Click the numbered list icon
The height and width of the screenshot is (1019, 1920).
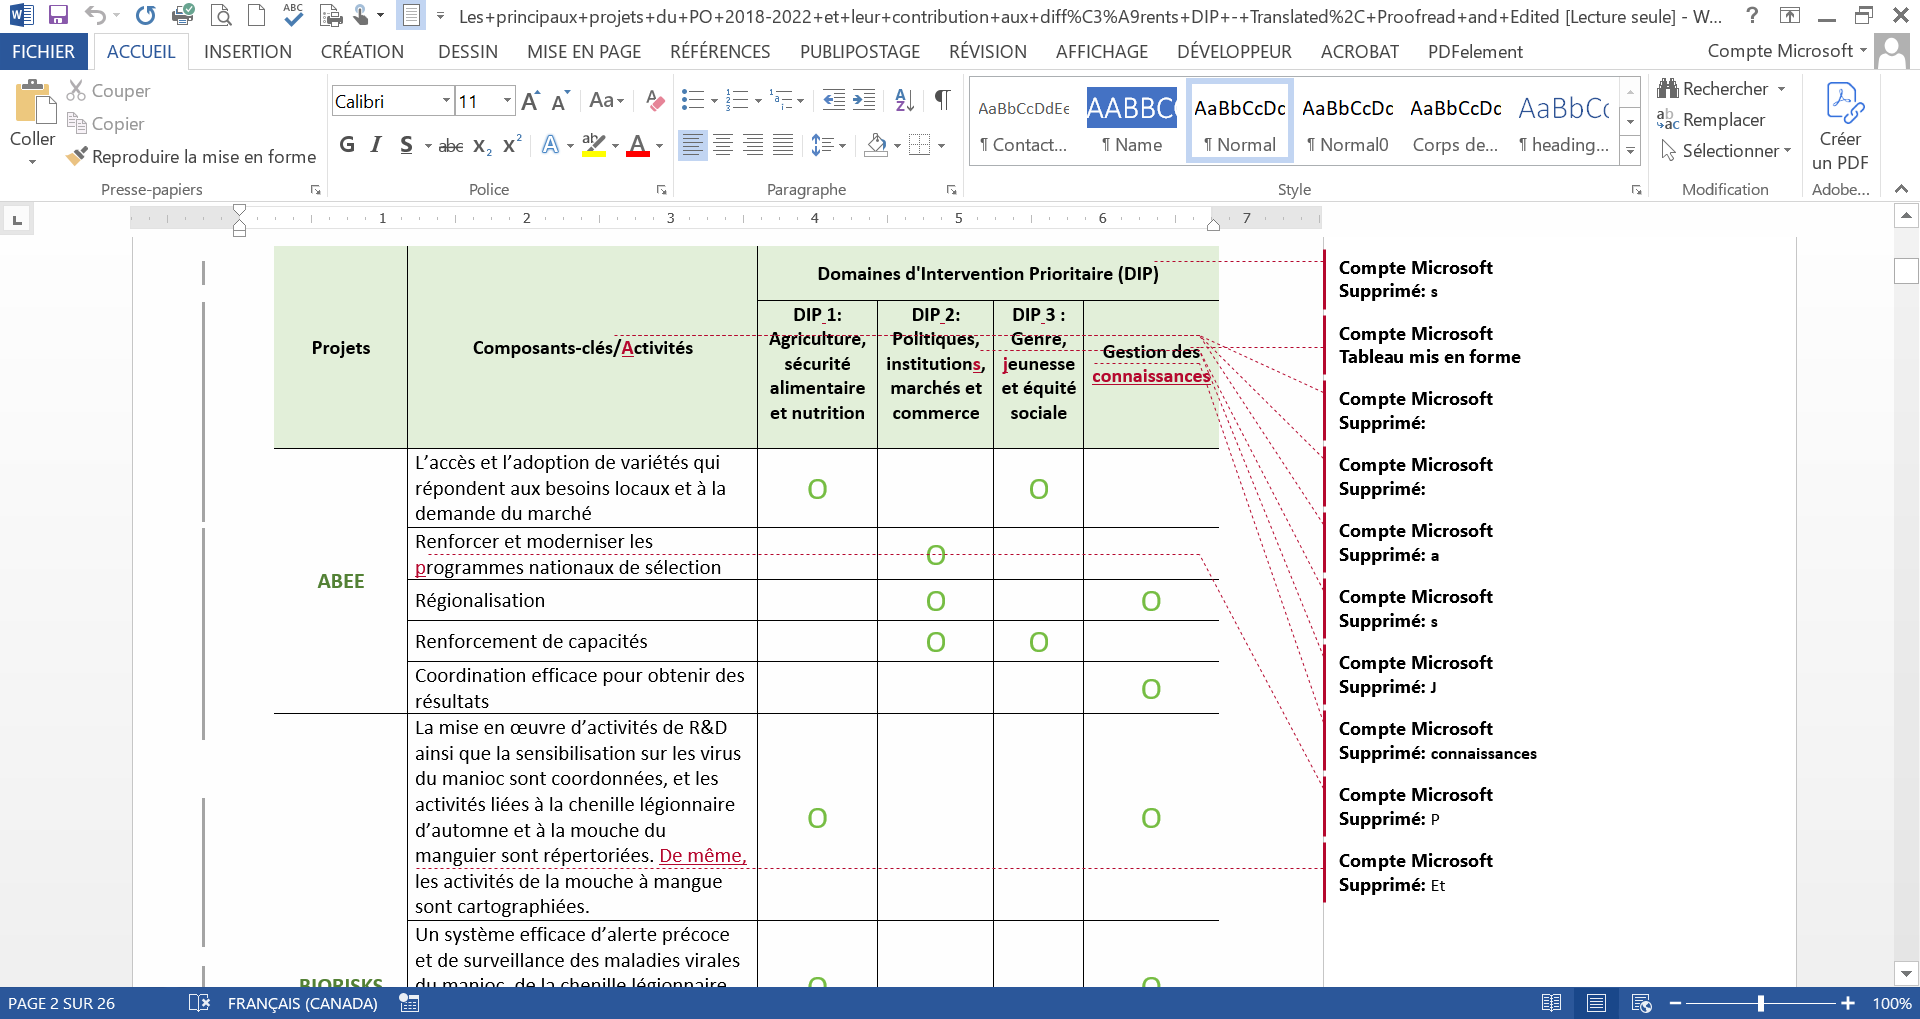point(737,100)
